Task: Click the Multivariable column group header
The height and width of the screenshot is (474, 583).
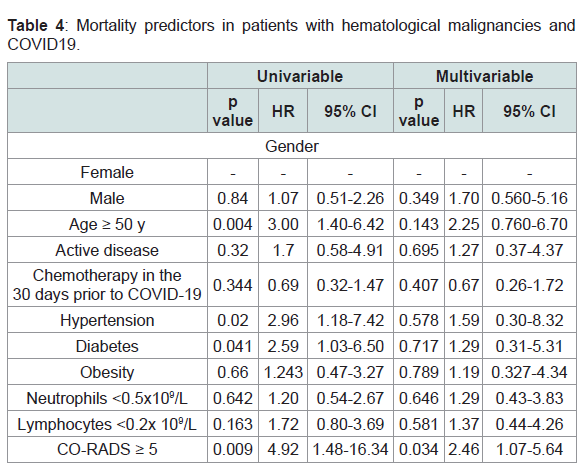Action: [x=484, y=76]
